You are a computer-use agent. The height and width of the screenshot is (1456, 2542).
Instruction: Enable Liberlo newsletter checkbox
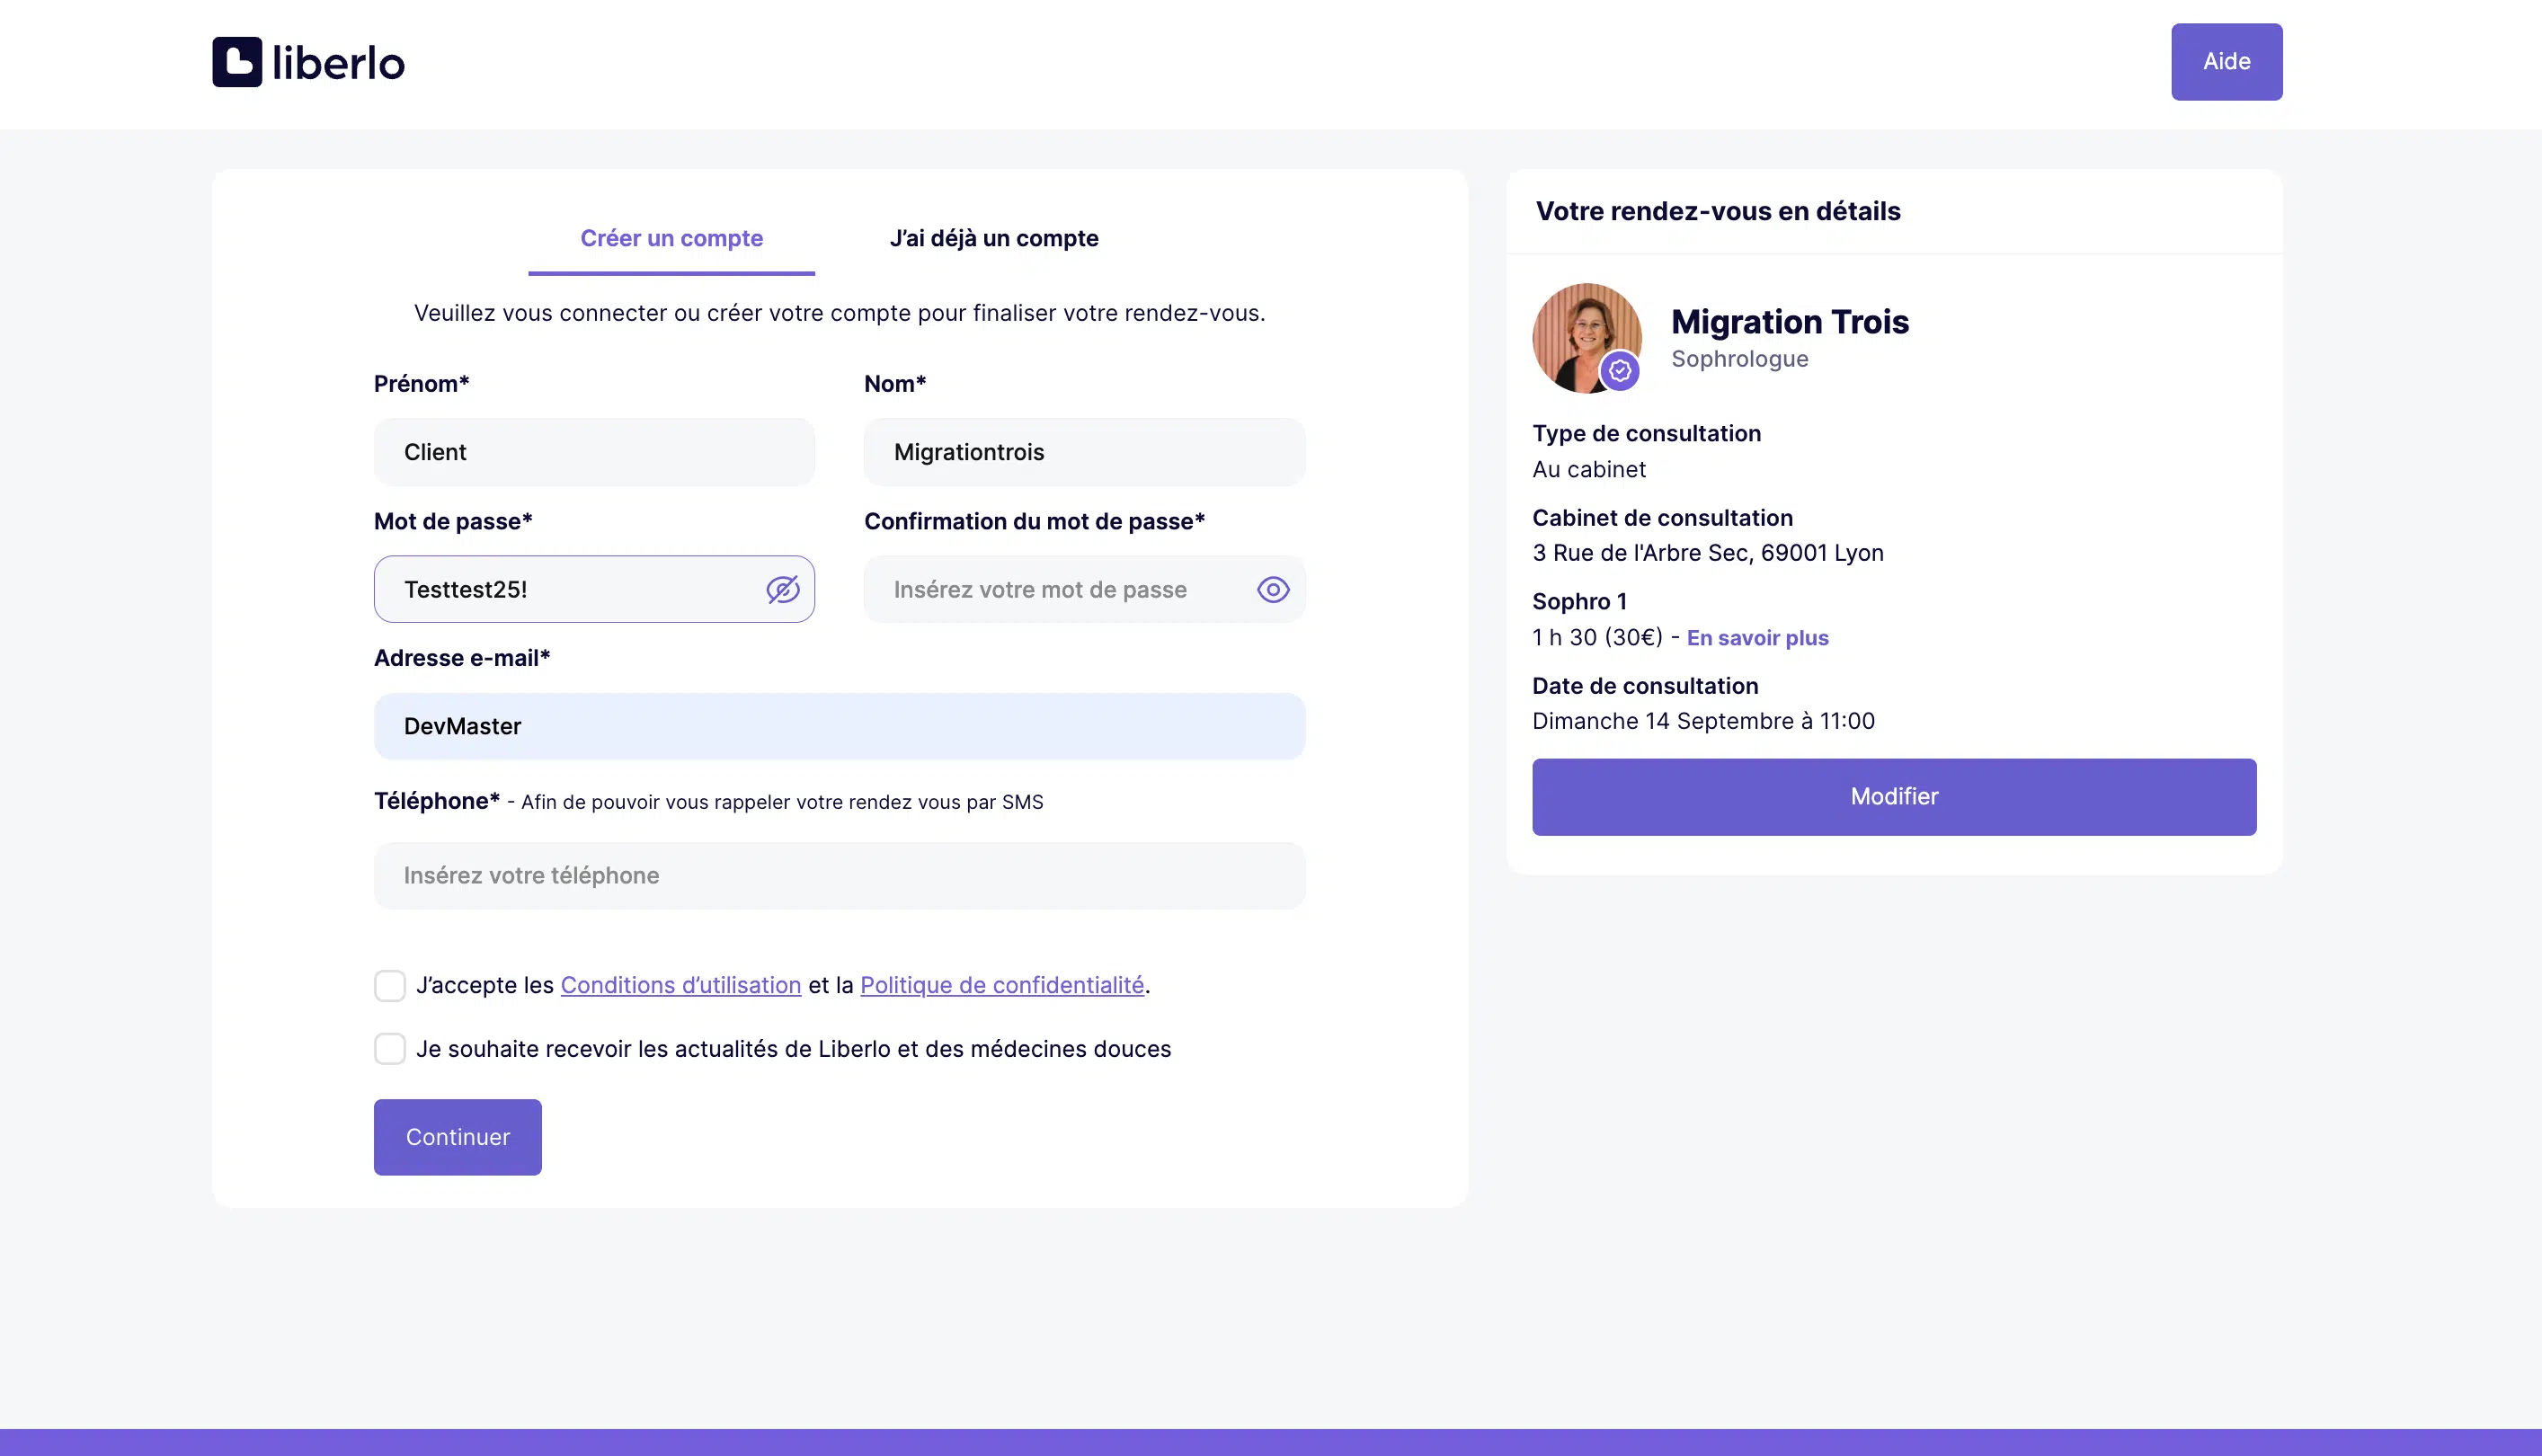click(x=390, y=1049)
